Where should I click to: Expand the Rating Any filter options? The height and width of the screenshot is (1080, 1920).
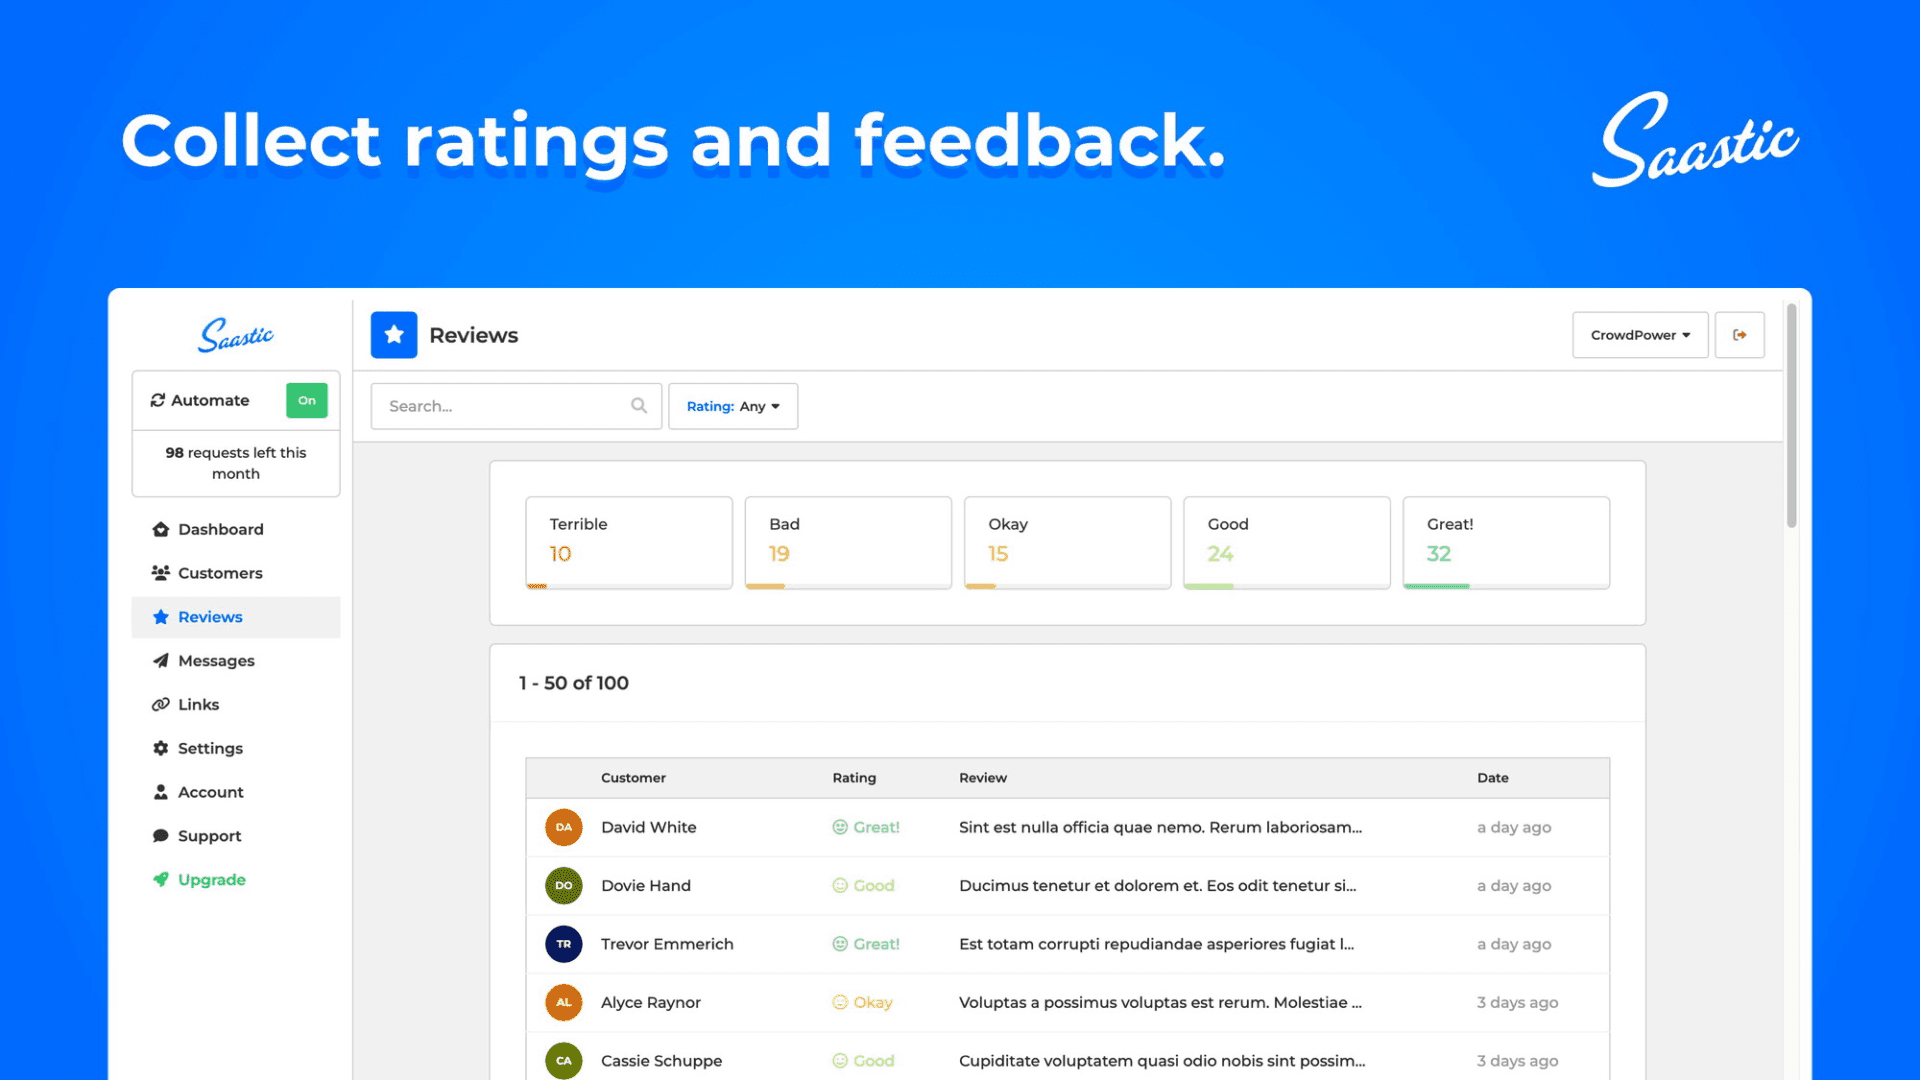[x=733, y=405]
